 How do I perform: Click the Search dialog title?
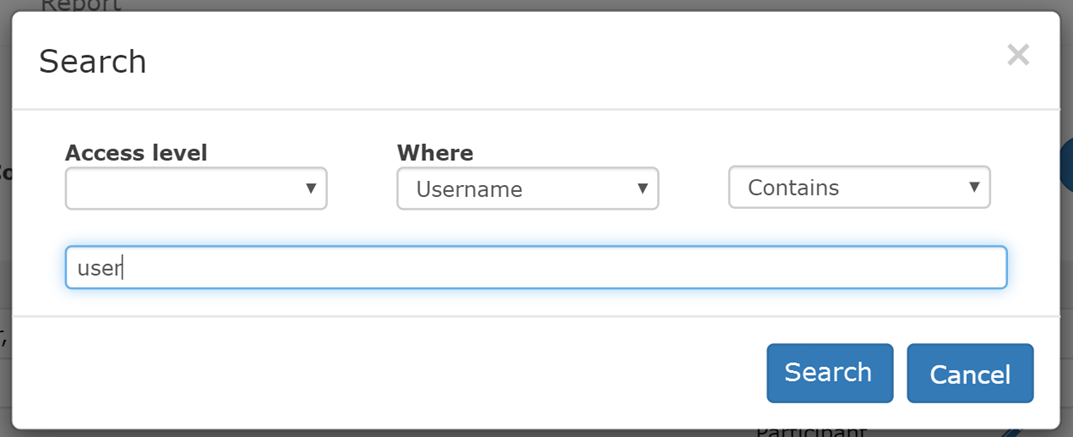click(x=92, y=62)
